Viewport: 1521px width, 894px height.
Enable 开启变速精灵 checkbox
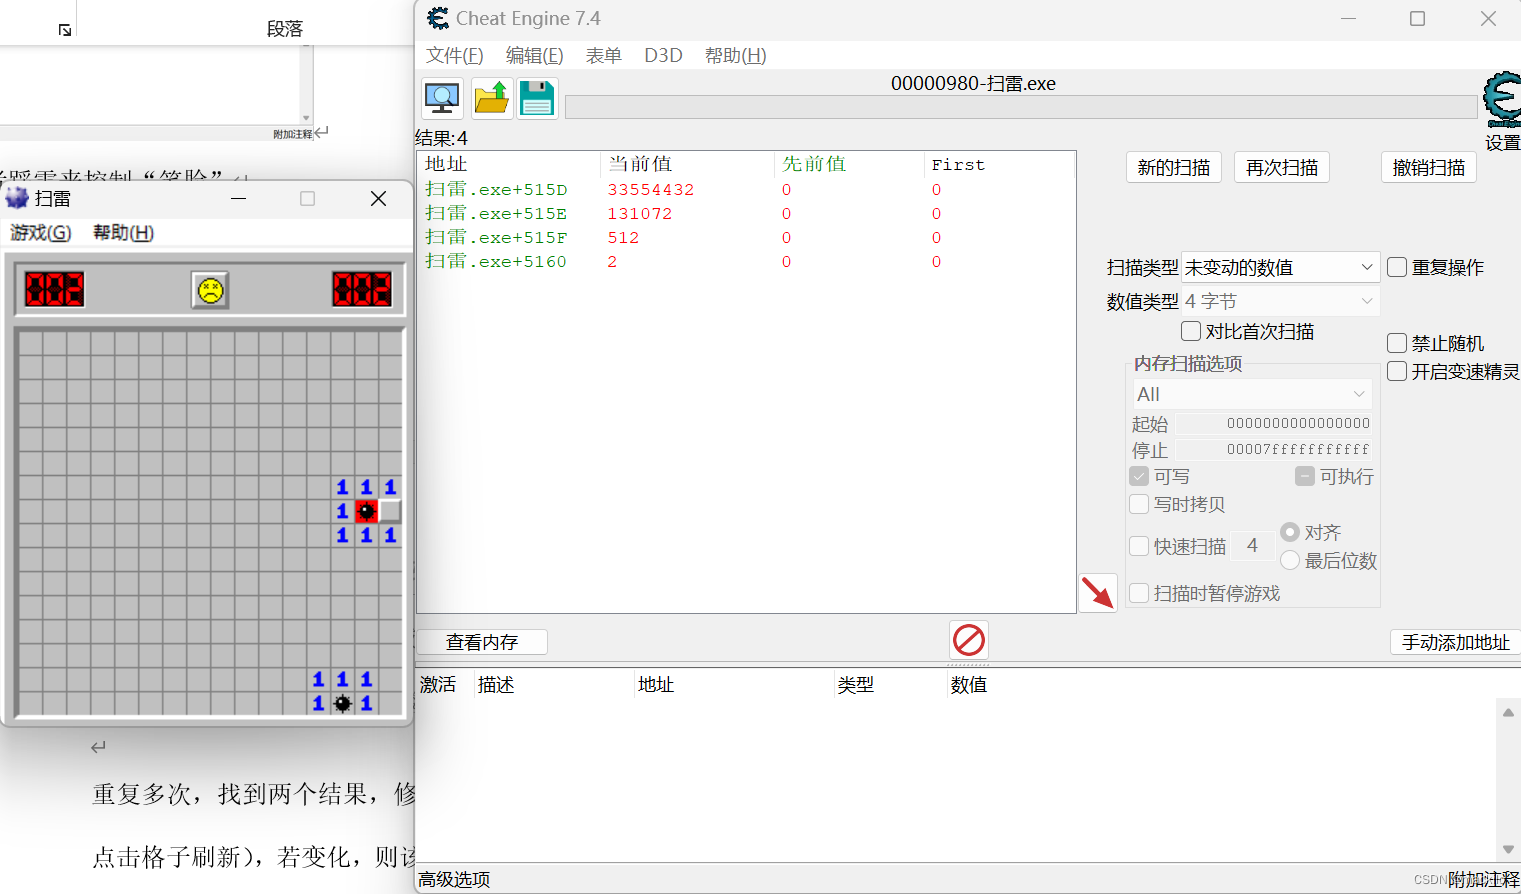tap(1397, 371)
